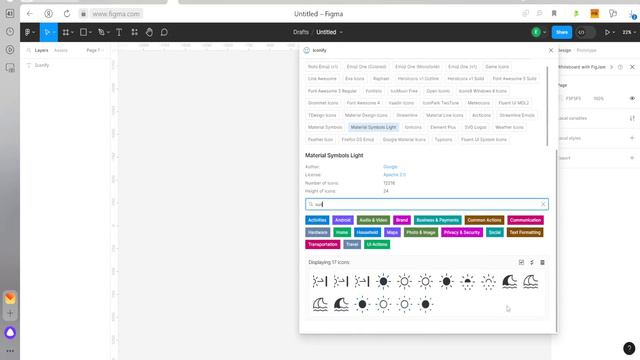
Task: Expand the Pen tool options arrow
Action: pyautogui.click(x=108, y=33)
